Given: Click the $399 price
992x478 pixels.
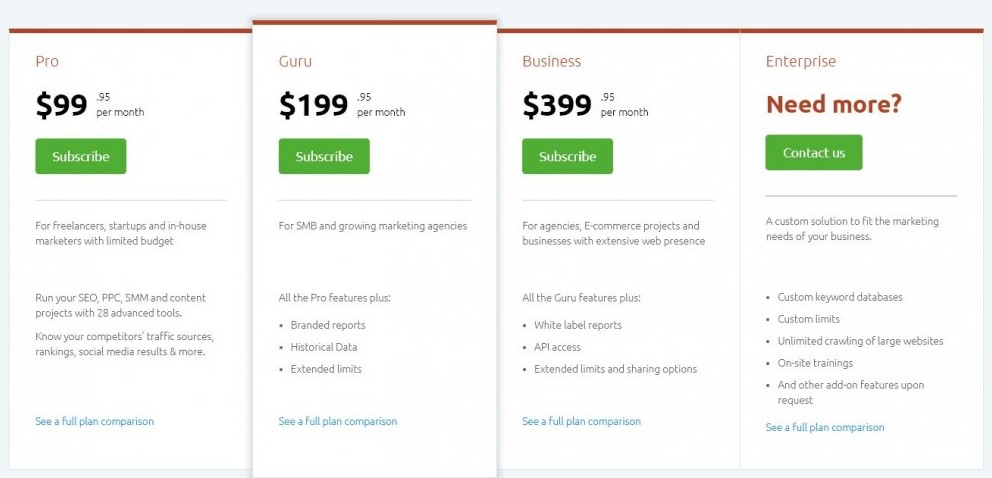Looking at the screenshot, I should [x=557, y=105].
